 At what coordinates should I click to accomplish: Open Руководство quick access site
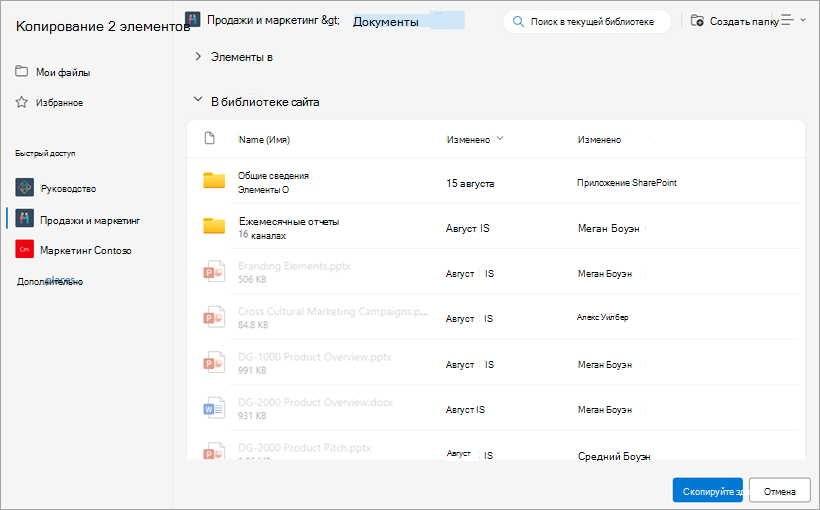(68, 188)
